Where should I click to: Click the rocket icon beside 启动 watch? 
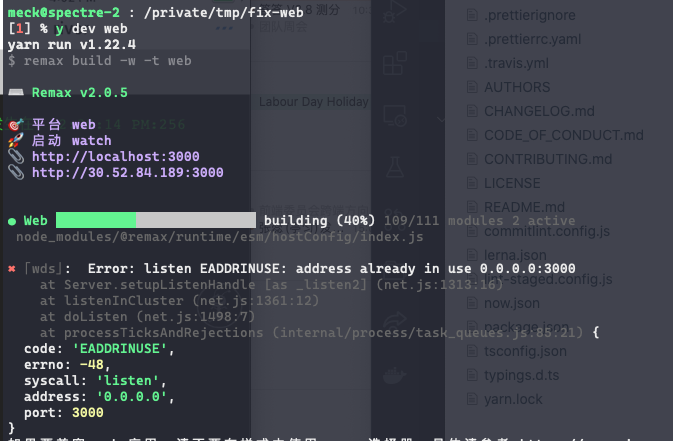16,140
